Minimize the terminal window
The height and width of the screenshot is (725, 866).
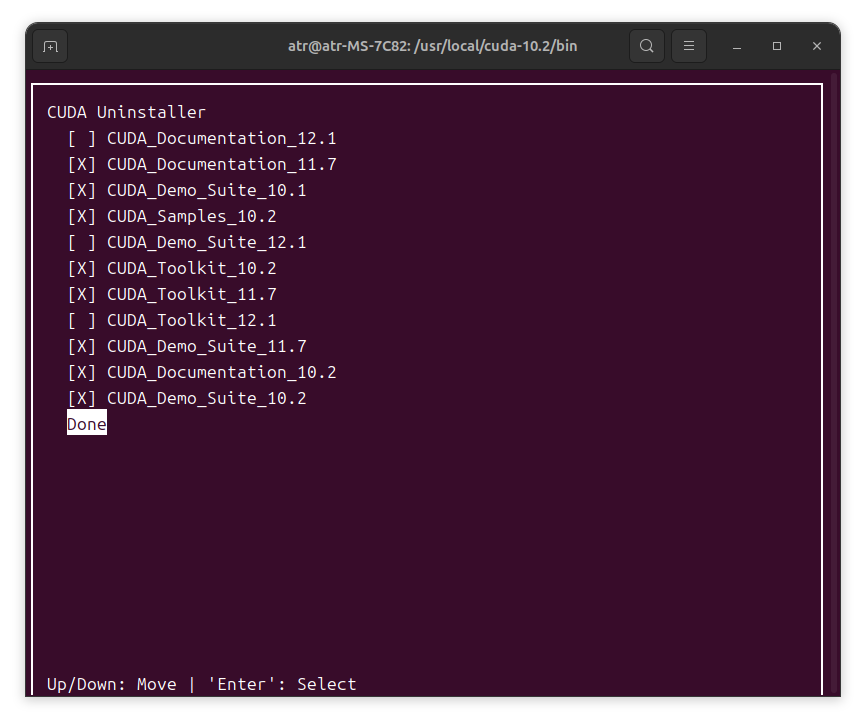tap(737, 46)
